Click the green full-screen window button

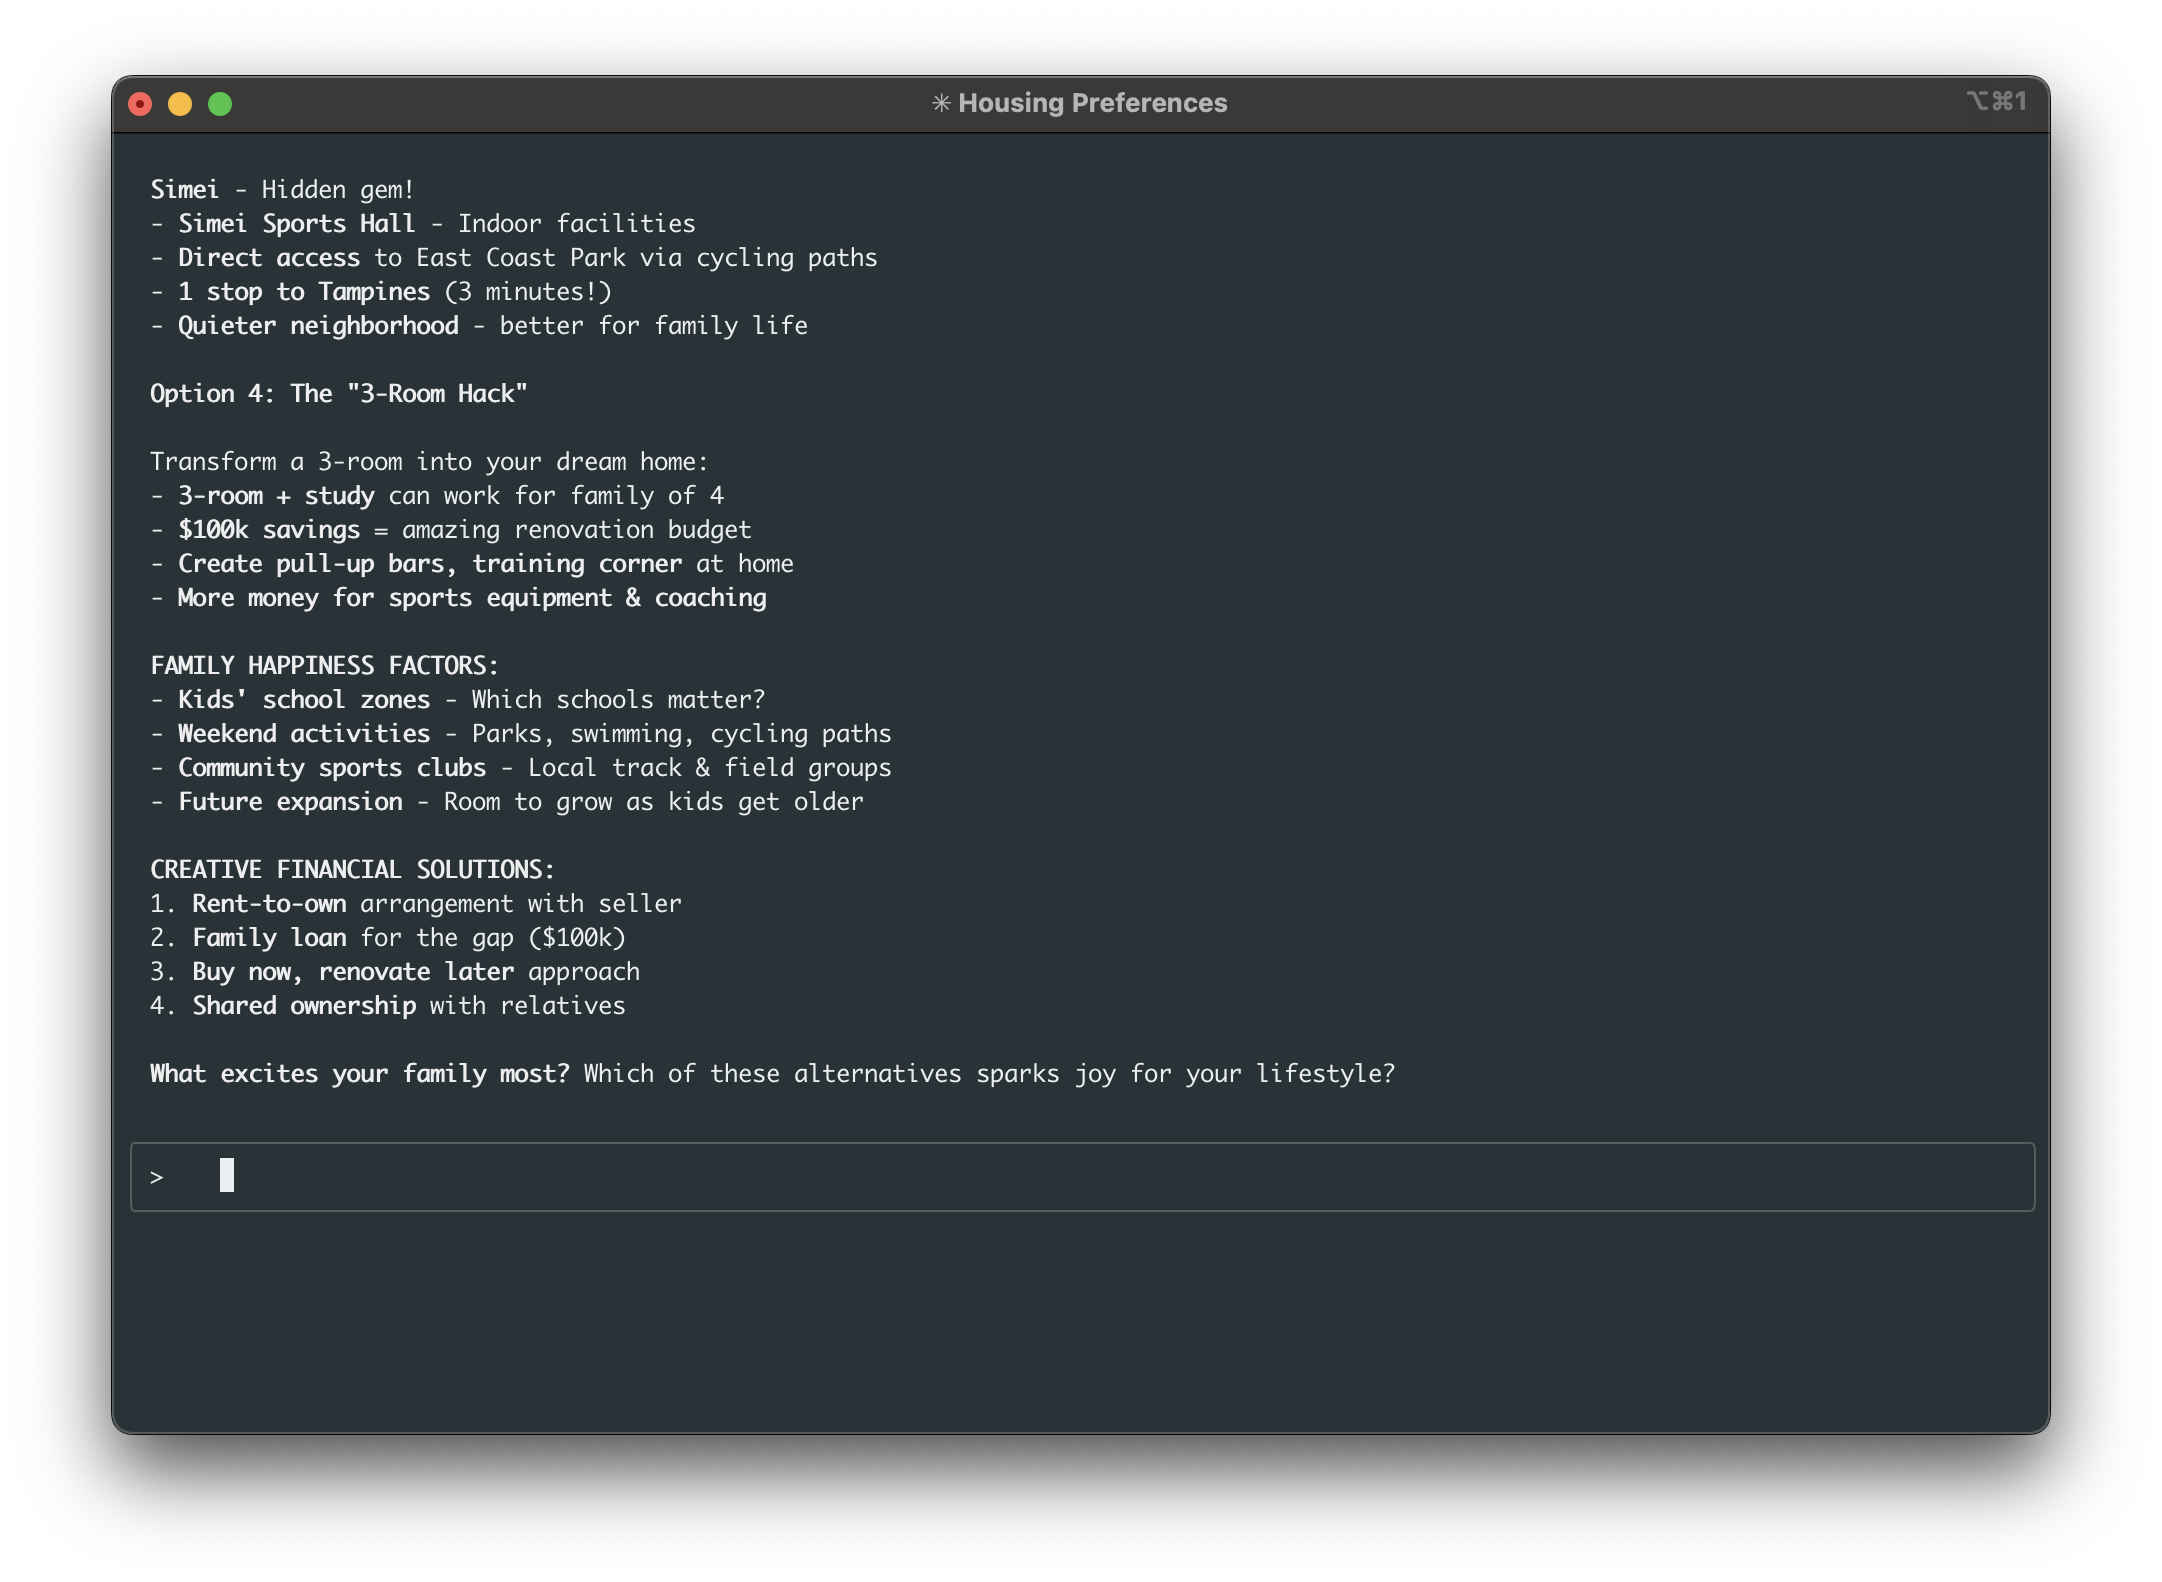[219, 102]
